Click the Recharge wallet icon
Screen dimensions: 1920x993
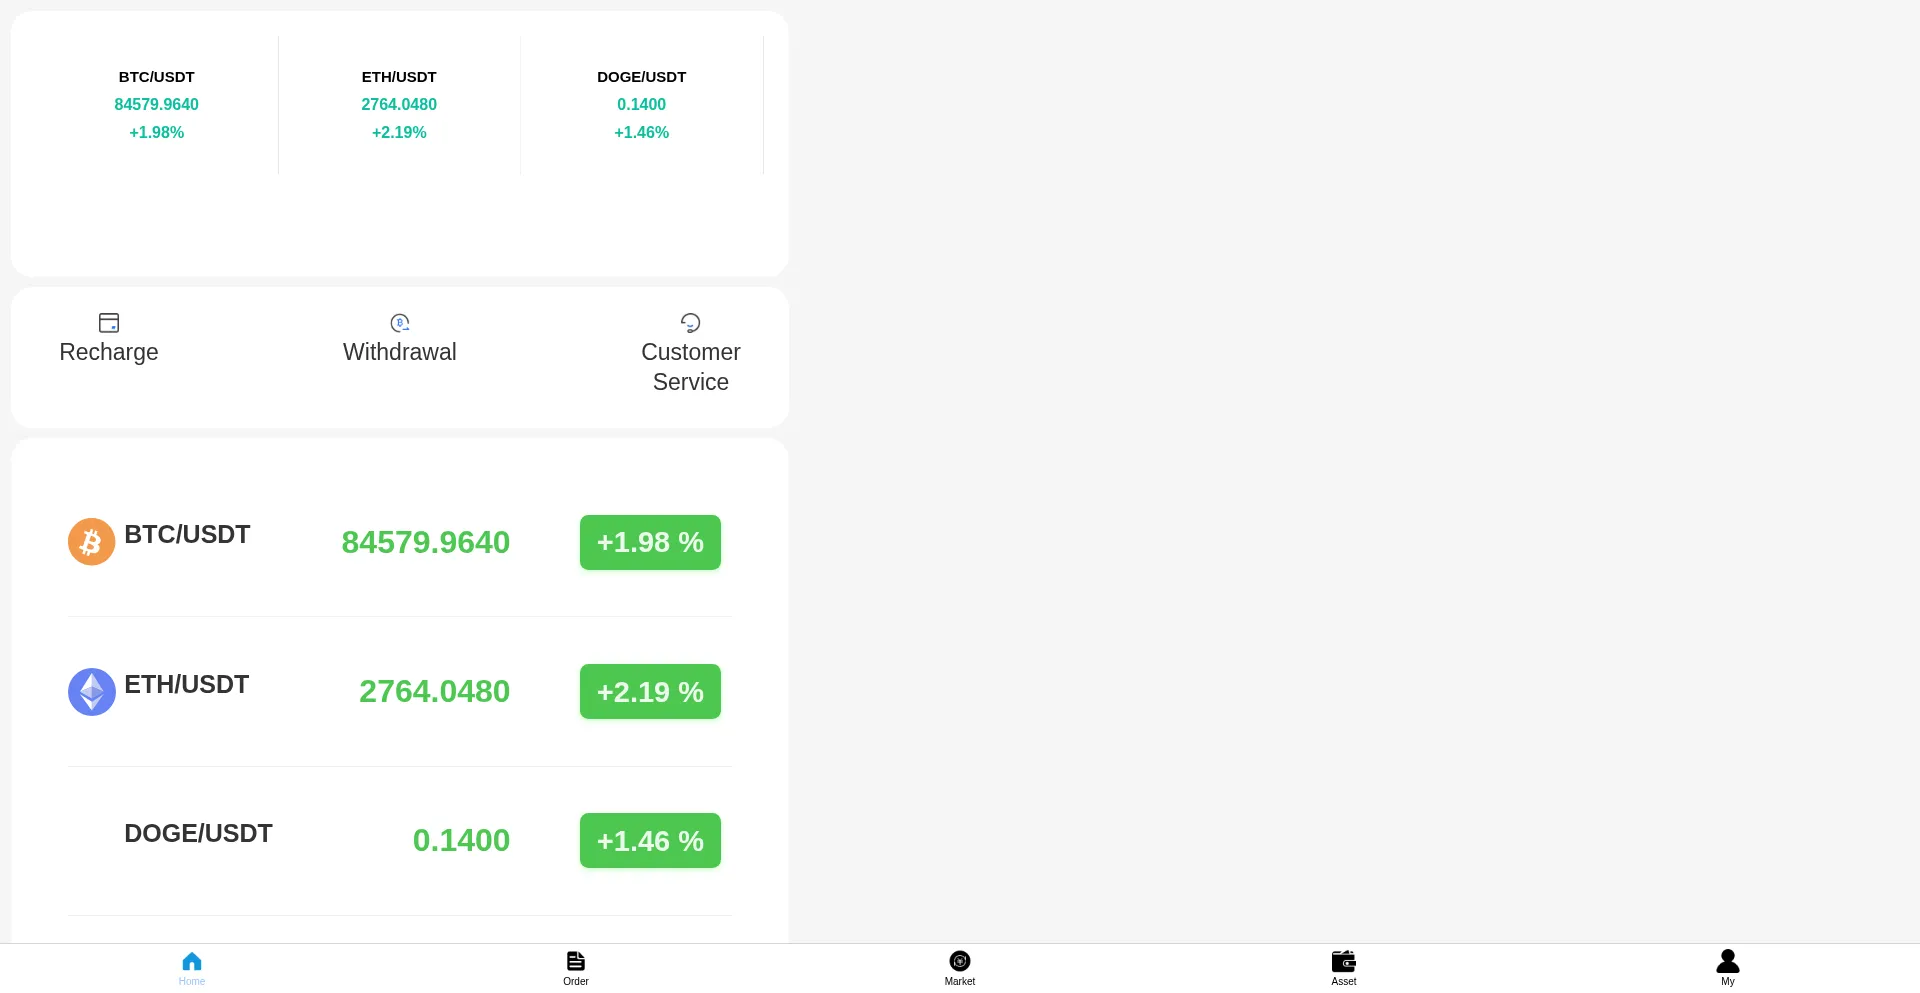click(x=109, y=322)
